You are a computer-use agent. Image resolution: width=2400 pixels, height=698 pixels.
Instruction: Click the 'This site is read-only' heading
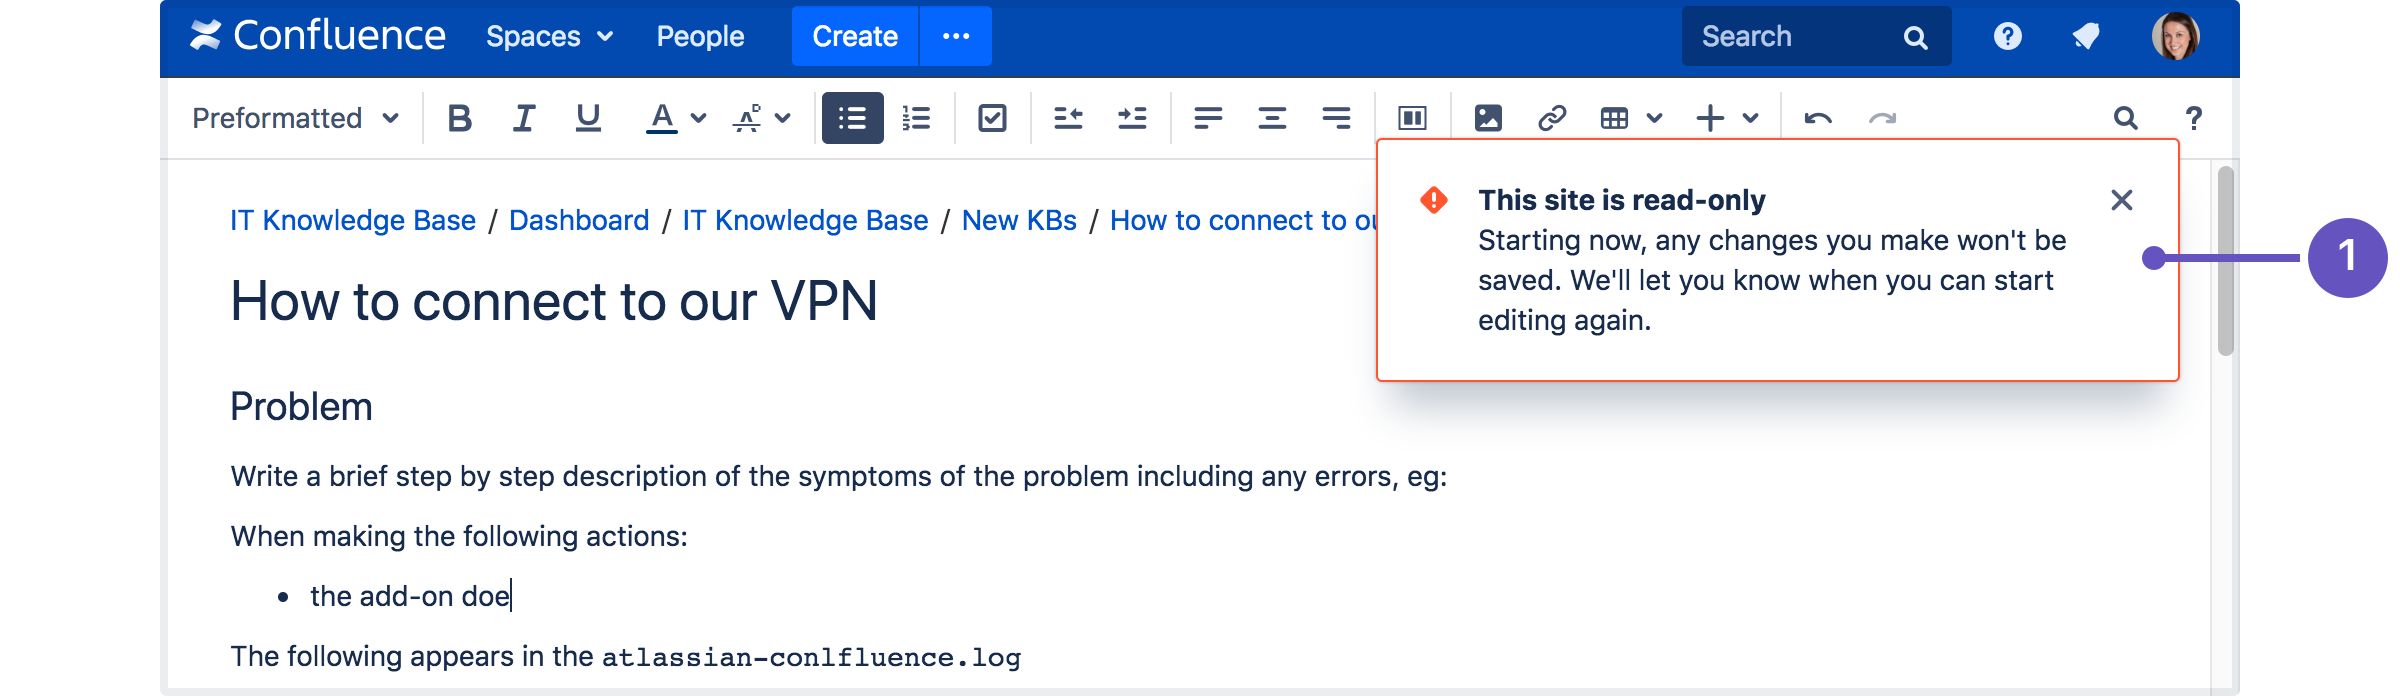tap(1622, 200)
